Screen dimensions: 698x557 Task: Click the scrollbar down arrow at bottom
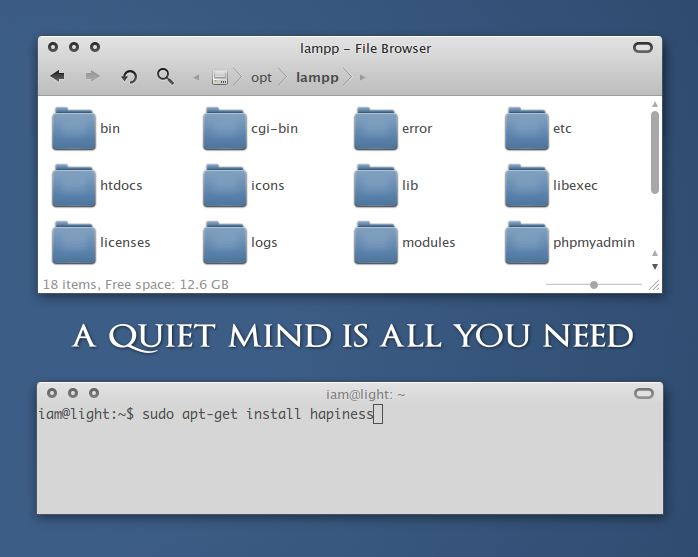655,266
